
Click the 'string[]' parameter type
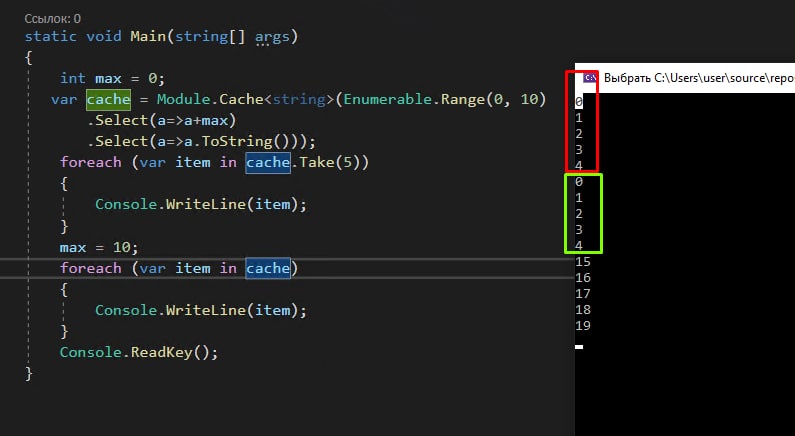tap(210, 37)
